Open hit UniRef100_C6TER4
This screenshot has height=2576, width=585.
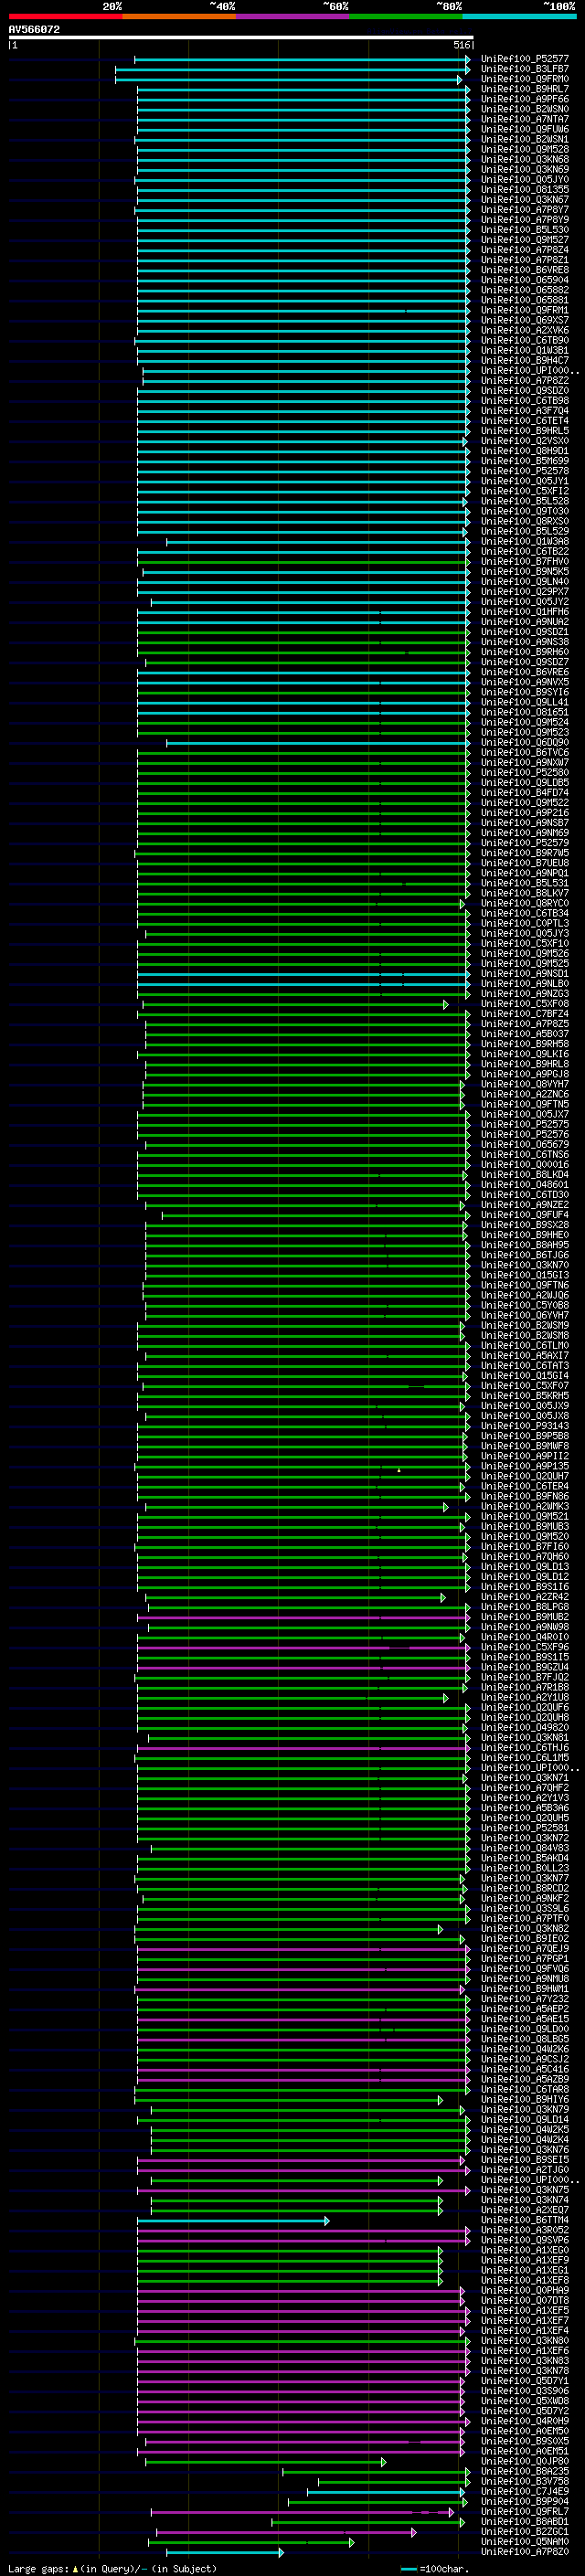click(x=524, y=1487)
